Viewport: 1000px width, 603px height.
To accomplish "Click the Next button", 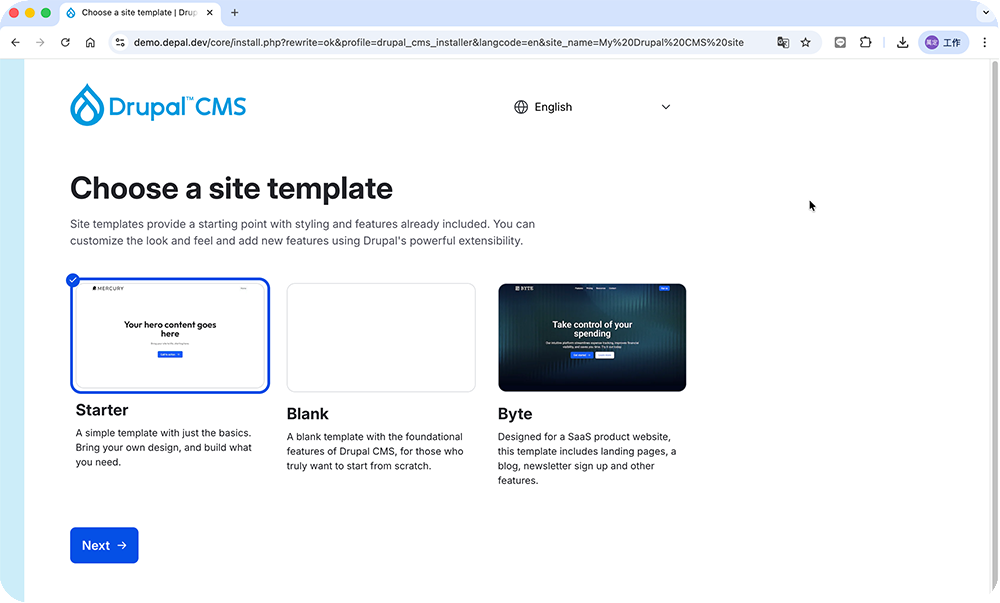I will (104, 545).
